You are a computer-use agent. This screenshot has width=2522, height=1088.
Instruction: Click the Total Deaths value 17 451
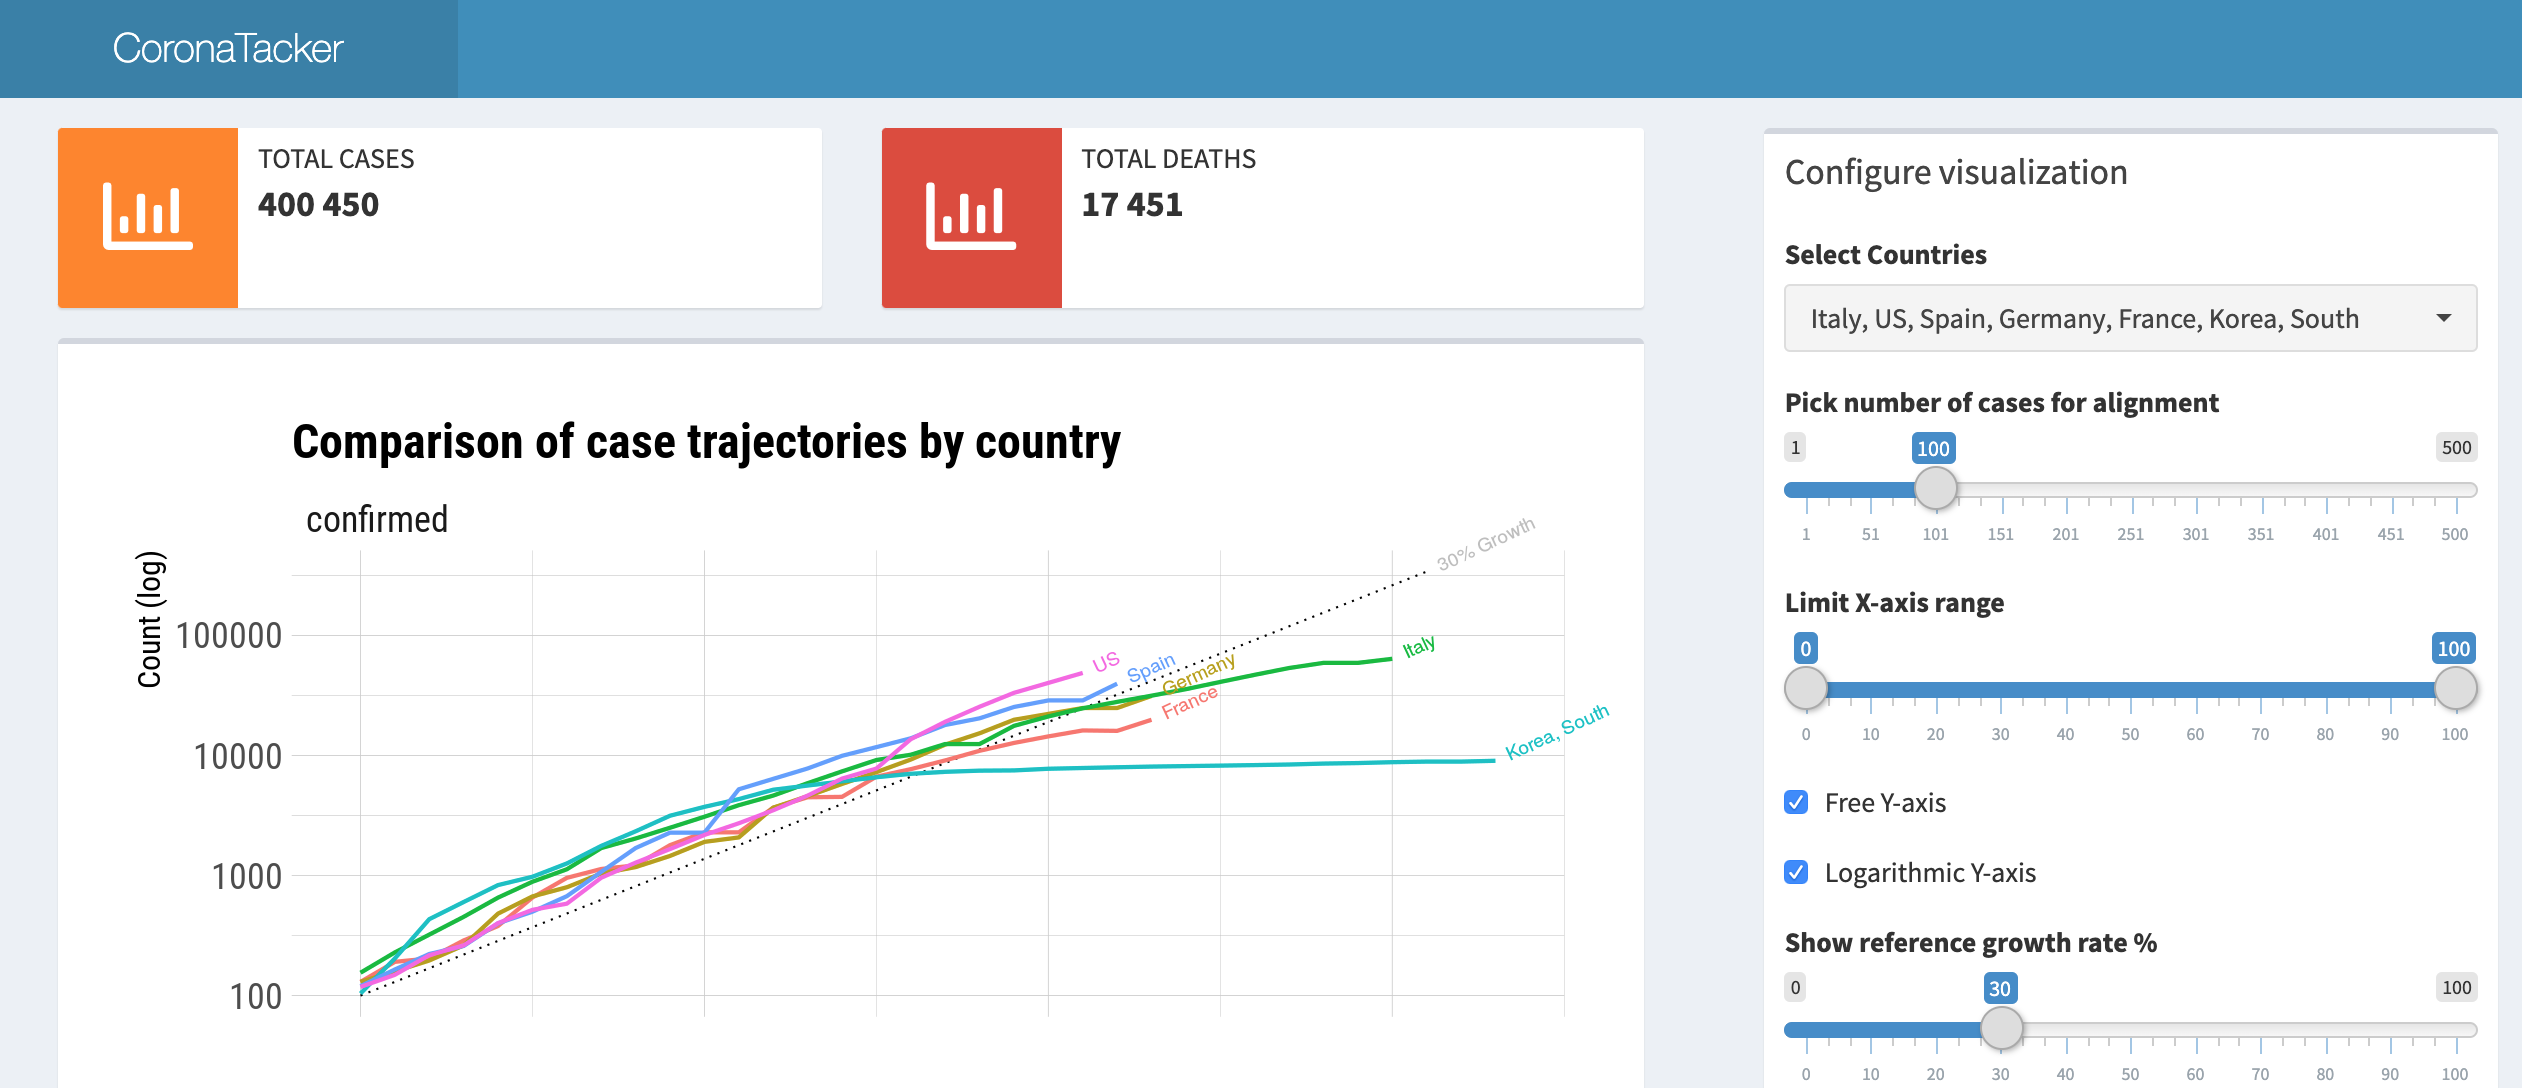tap(1132, 205)
